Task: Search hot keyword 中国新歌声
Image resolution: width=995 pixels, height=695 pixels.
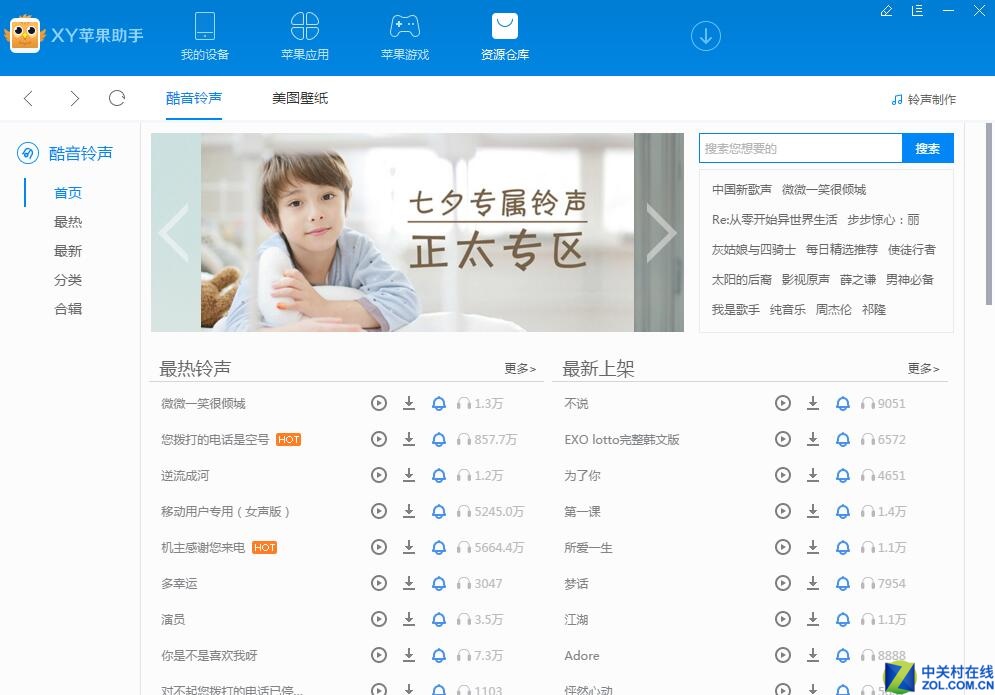Action: tap(741, 189)
